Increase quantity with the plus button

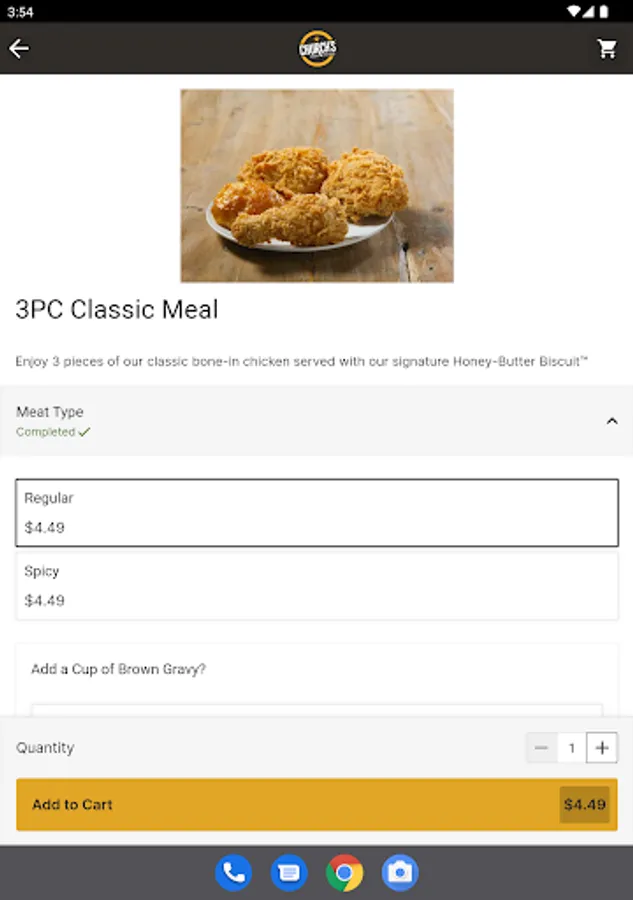(x=602, y=747)
